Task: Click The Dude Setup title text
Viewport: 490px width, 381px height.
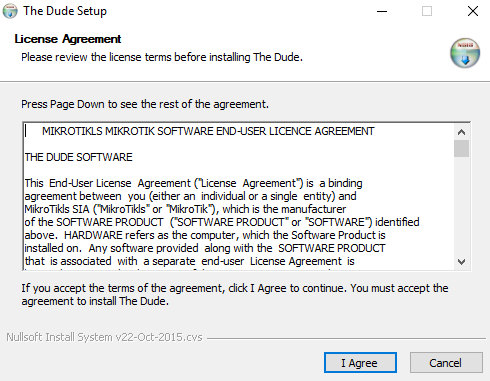Action: pos(65,11)
